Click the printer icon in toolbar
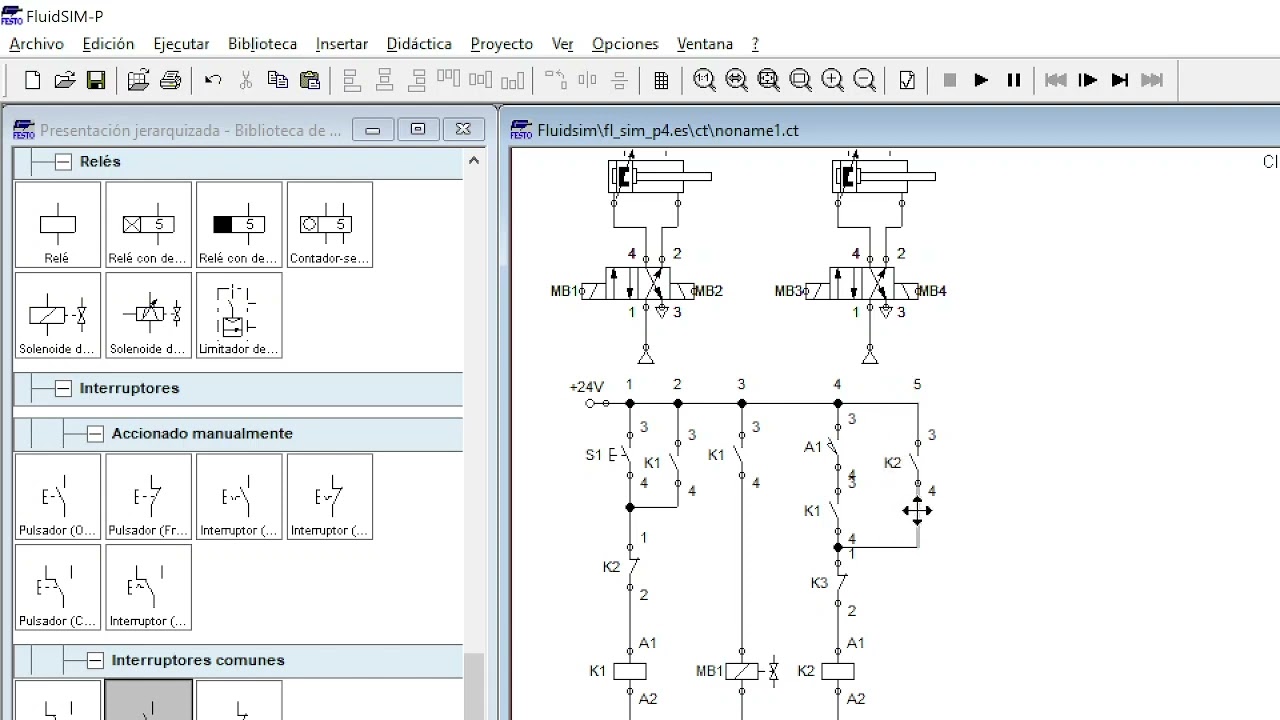The image size is (1280, 720). click(x=170, y=81)
